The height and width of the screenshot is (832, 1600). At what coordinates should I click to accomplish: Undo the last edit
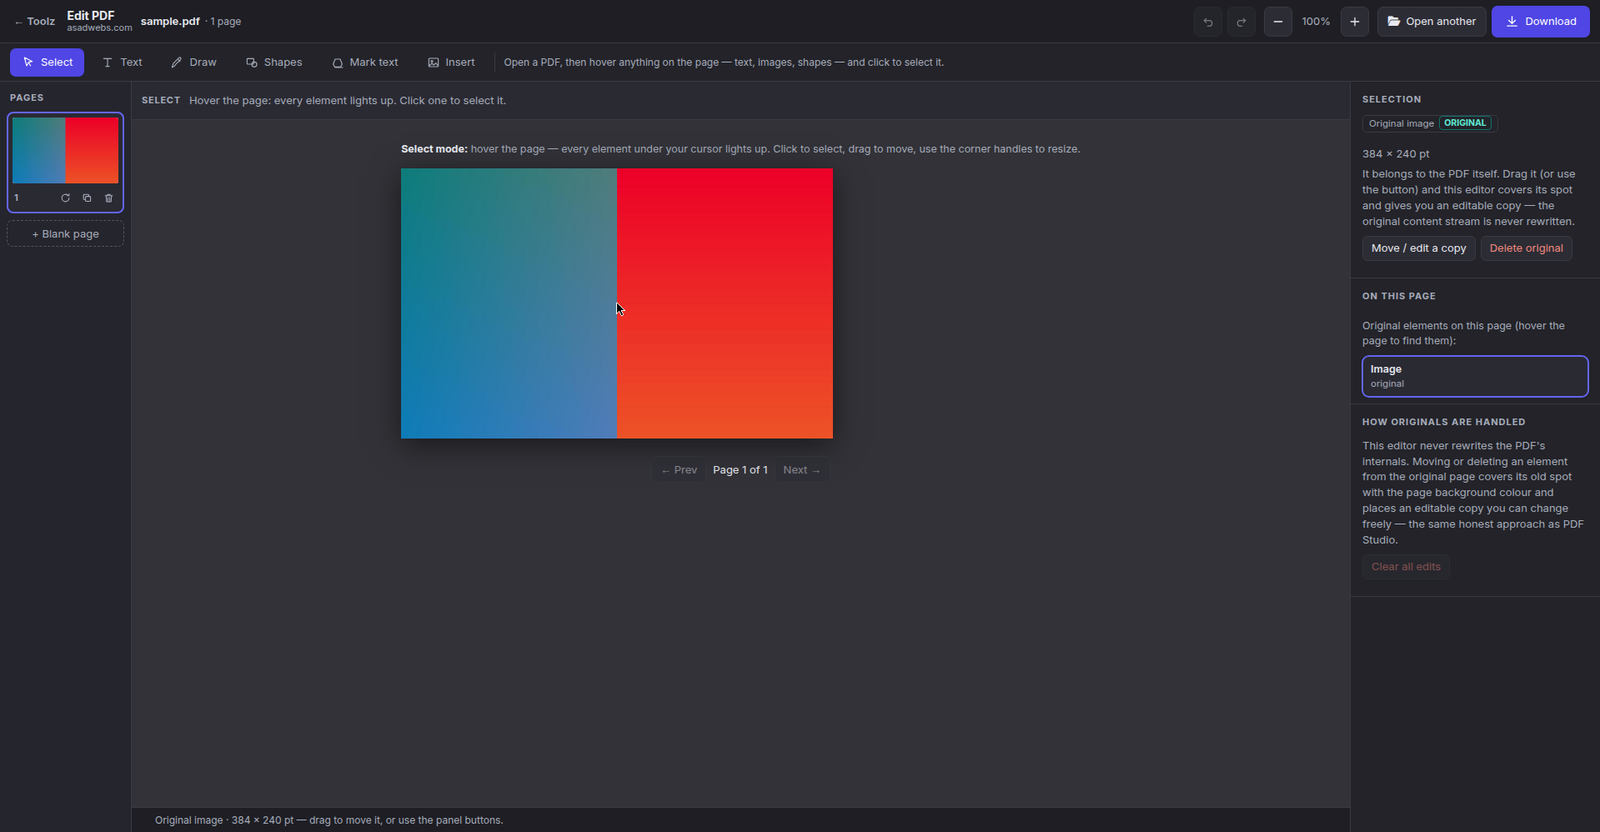(x=1208, y=22)
